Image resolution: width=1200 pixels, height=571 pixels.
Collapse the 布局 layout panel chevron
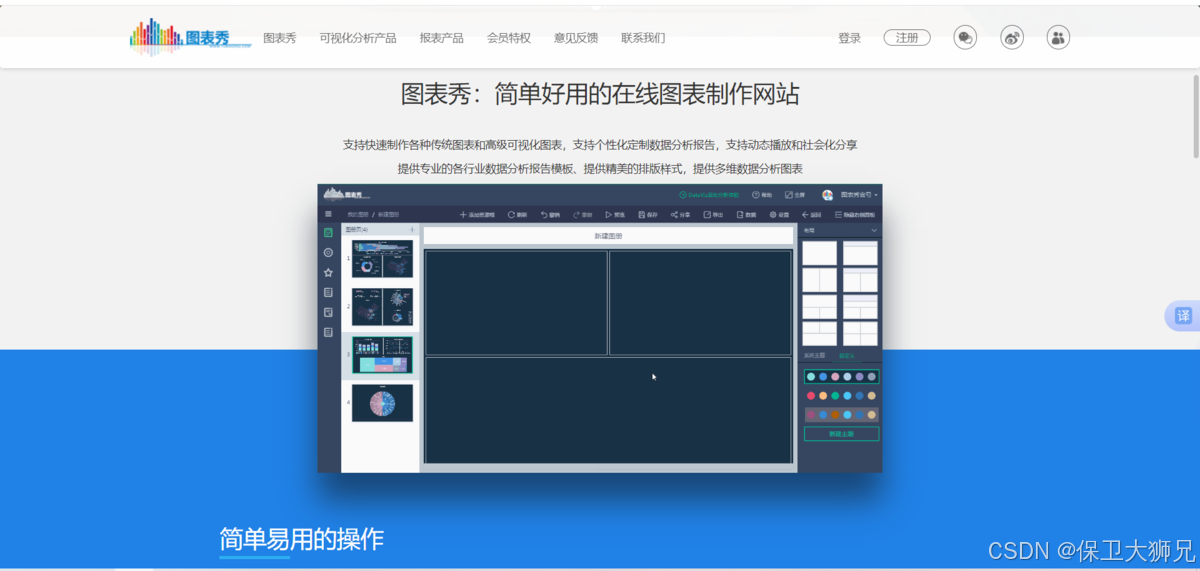pos(875,231)
